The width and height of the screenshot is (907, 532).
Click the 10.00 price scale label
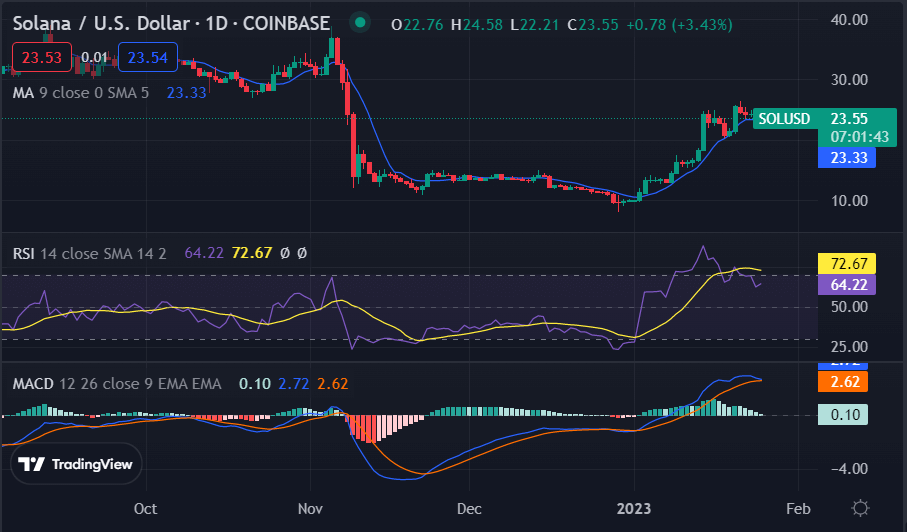coord(849,201)
